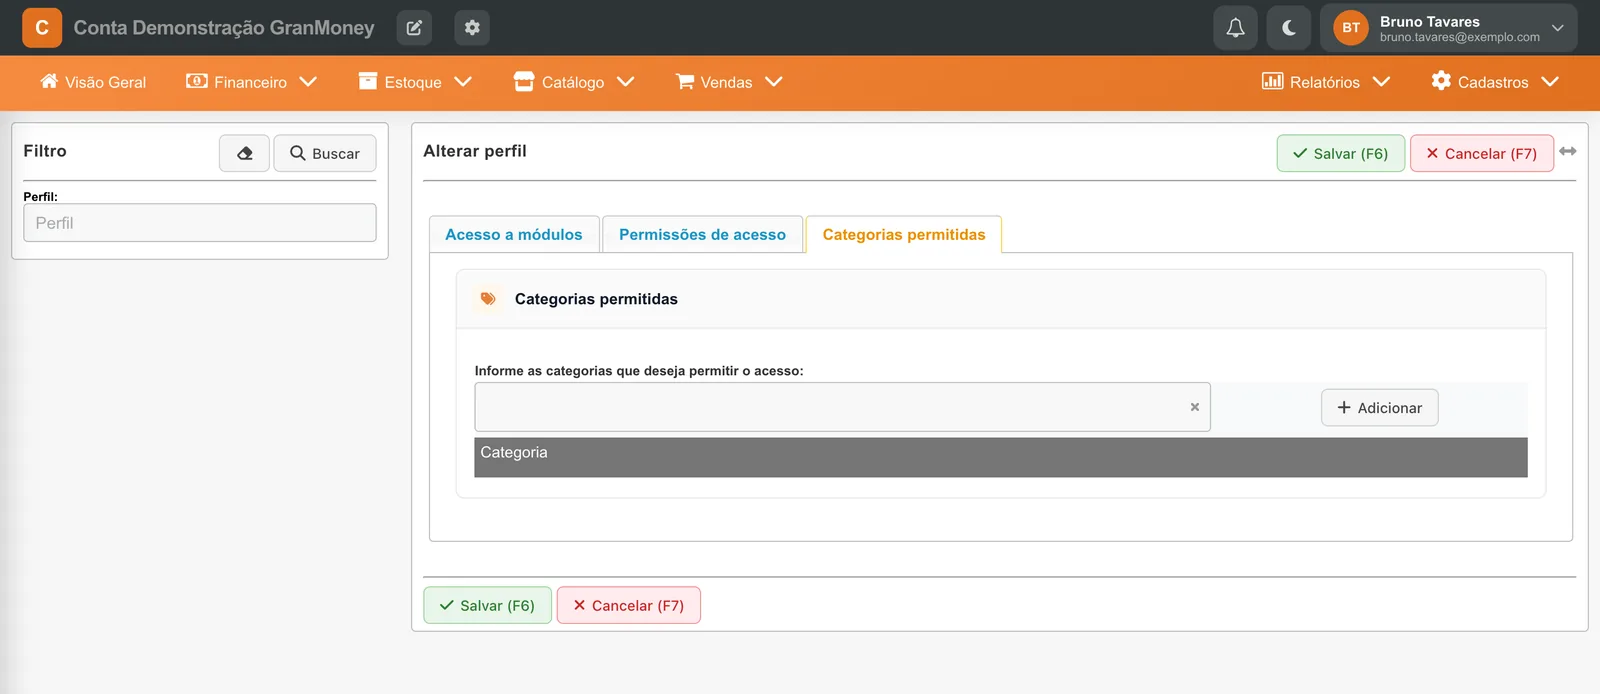Expand the chevron beside Catálogo
Image resolution: width=1600 pixels, height=694 pixels.
pyautogui.click(x=625, y=82)
